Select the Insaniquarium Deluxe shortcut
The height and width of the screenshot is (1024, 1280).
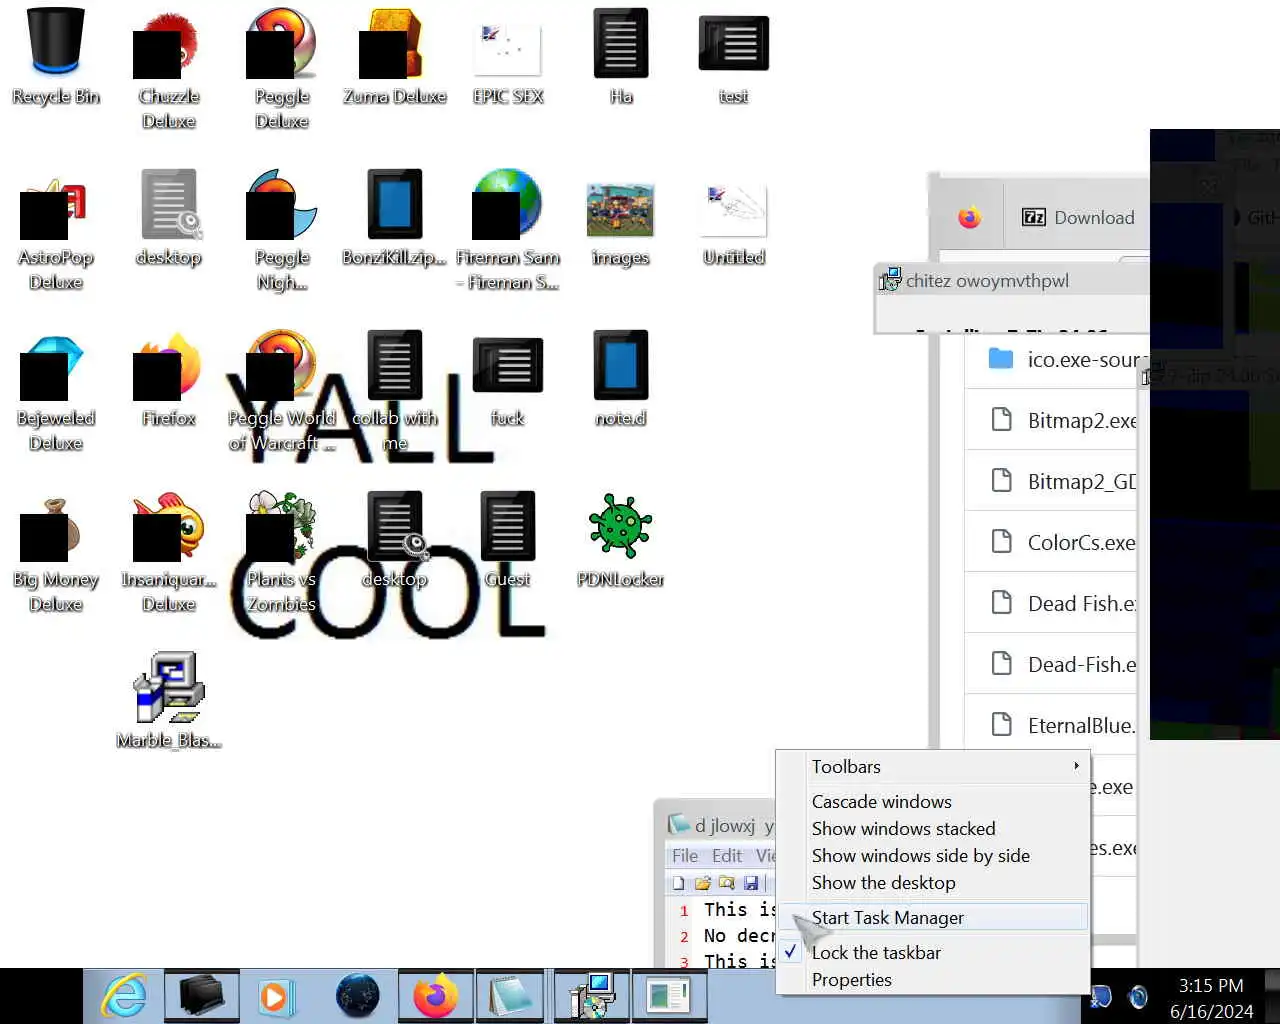click(168, 553)
